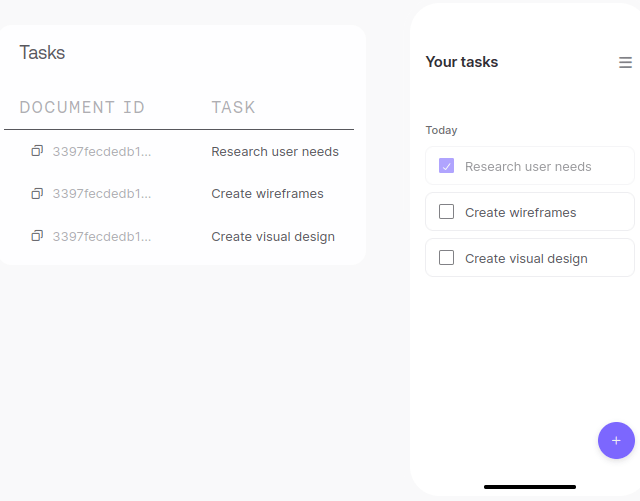Select truncated document ID in first table row
This screenshot has height=501, width=640.
tap(102, 152)
